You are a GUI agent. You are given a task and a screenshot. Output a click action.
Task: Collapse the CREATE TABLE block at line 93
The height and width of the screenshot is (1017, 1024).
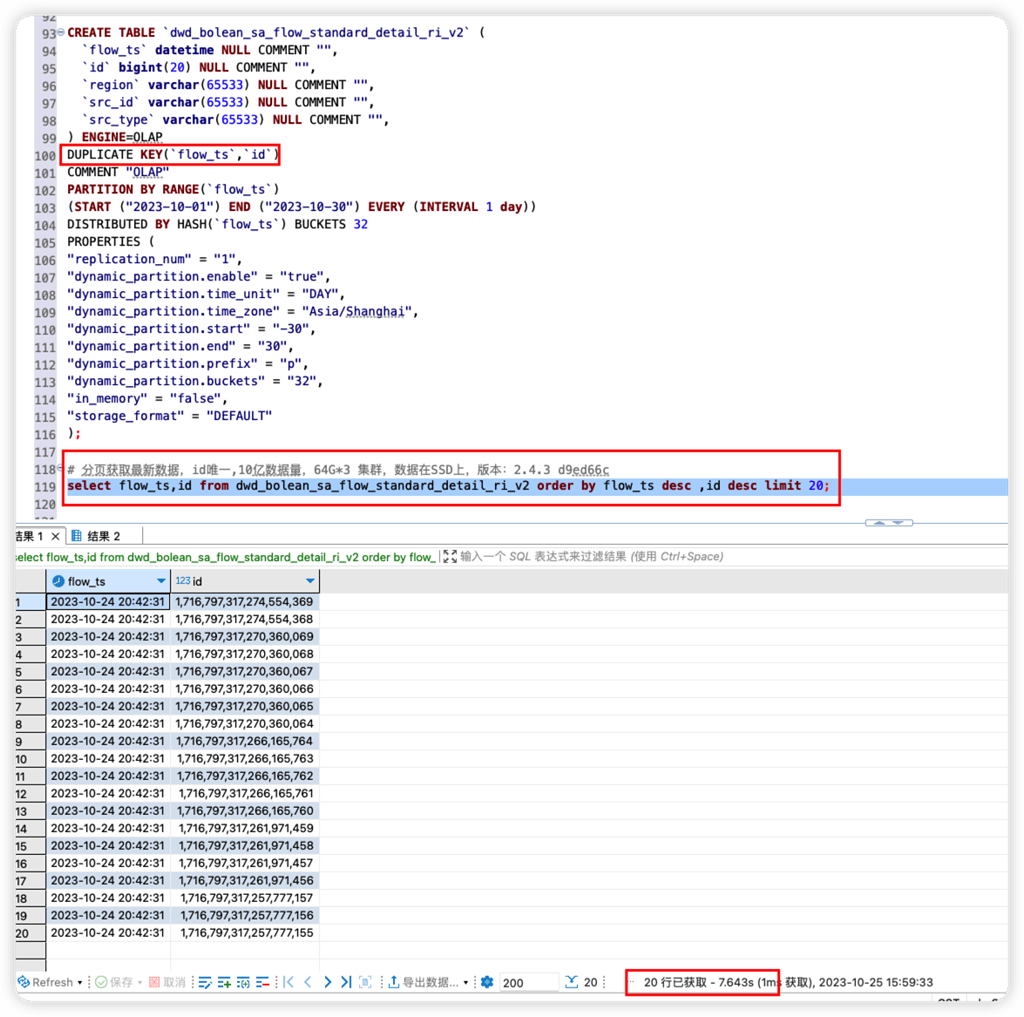[60, 33]
